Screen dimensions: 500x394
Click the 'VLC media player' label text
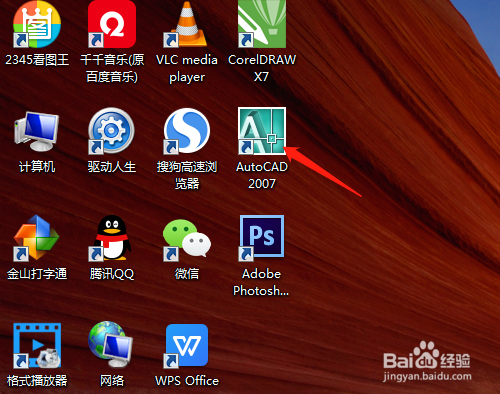coord(187,68)
